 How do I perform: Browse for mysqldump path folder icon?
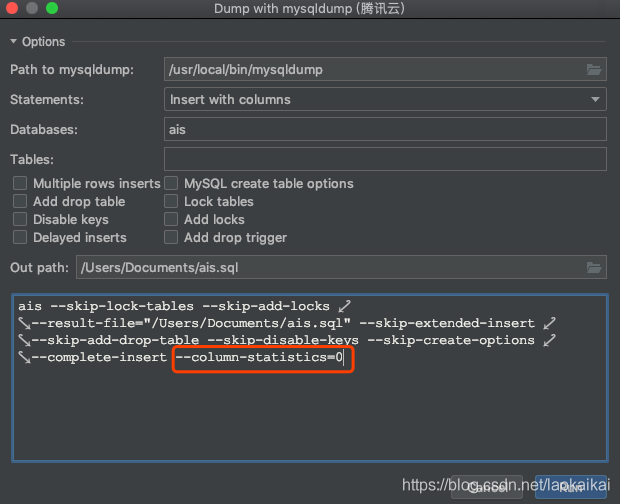(594, 70)
